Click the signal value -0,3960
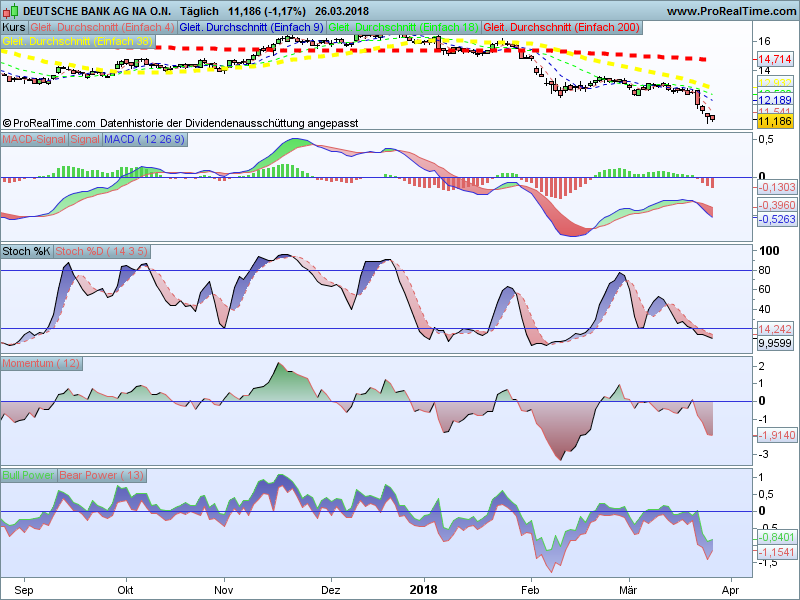The image size is (800, 600). [777, 205]
